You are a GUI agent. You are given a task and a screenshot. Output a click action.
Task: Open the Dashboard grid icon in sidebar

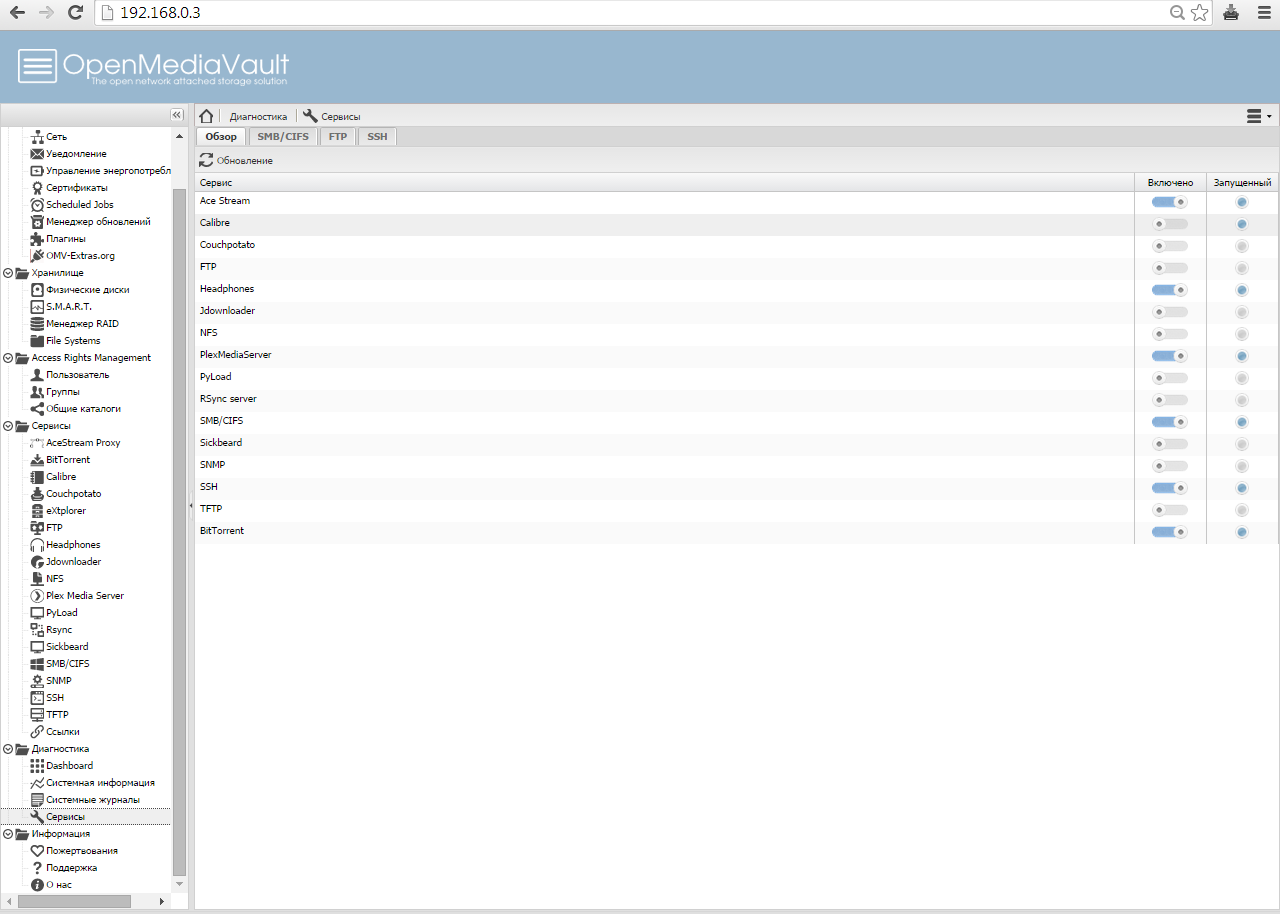[x=37, y=766]
